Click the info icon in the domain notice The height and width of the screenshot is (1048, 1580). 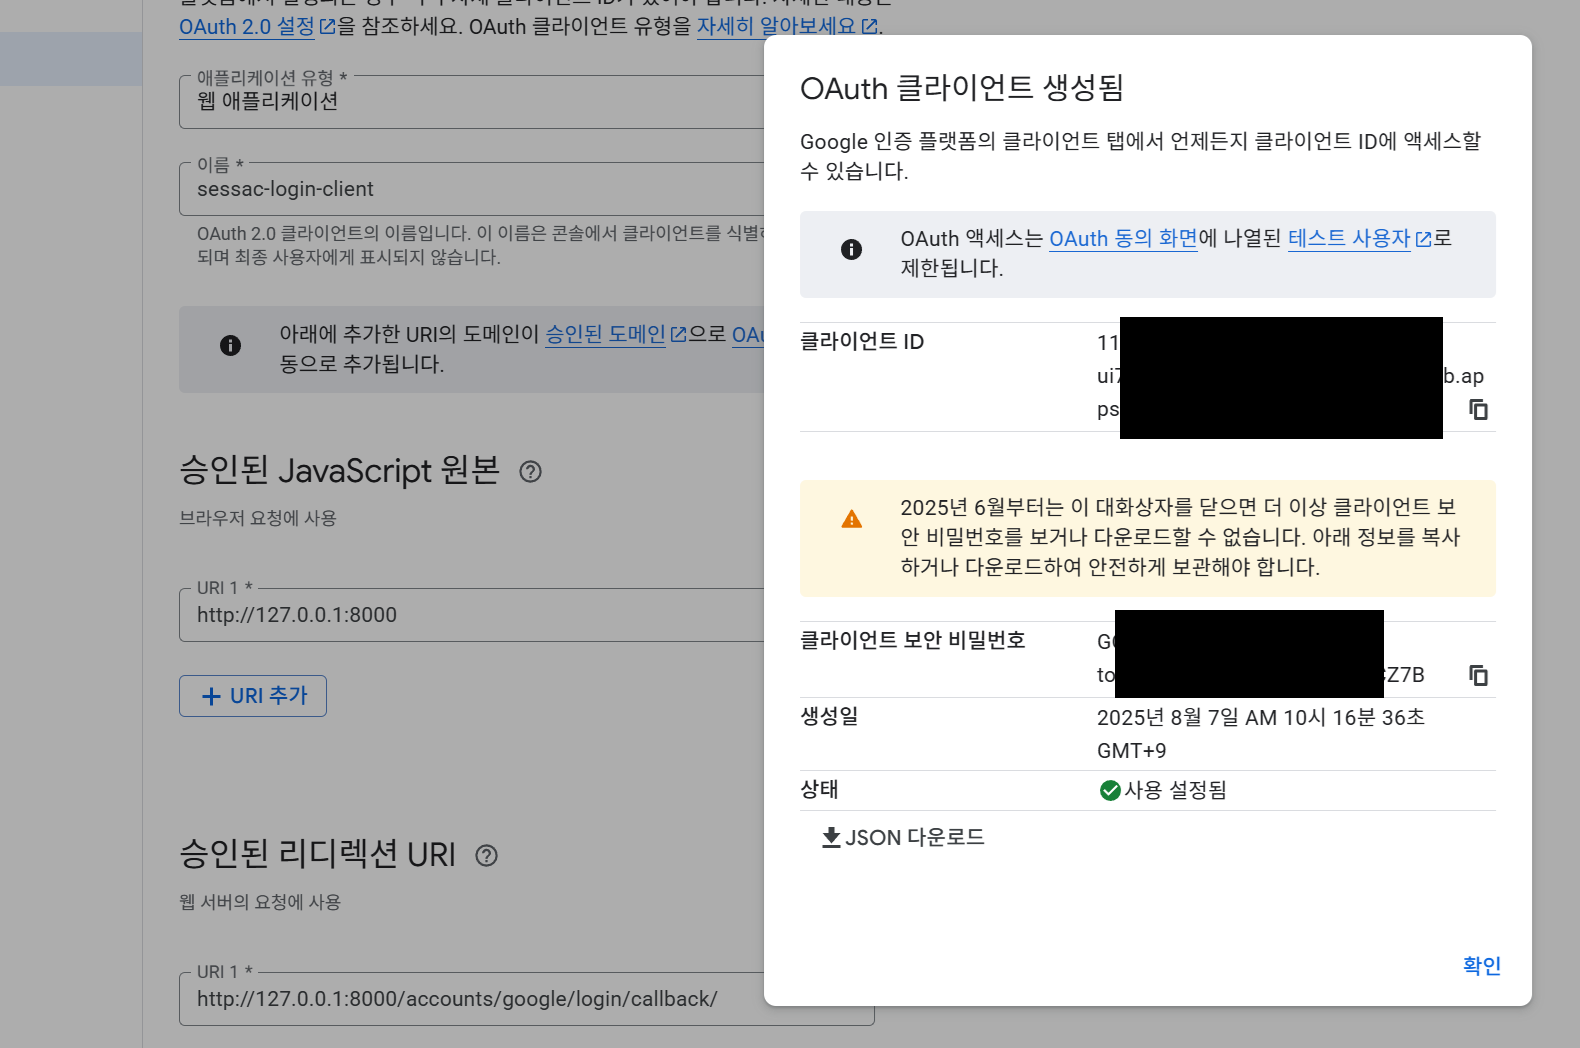pyautogui.click(x=230, y=346)
